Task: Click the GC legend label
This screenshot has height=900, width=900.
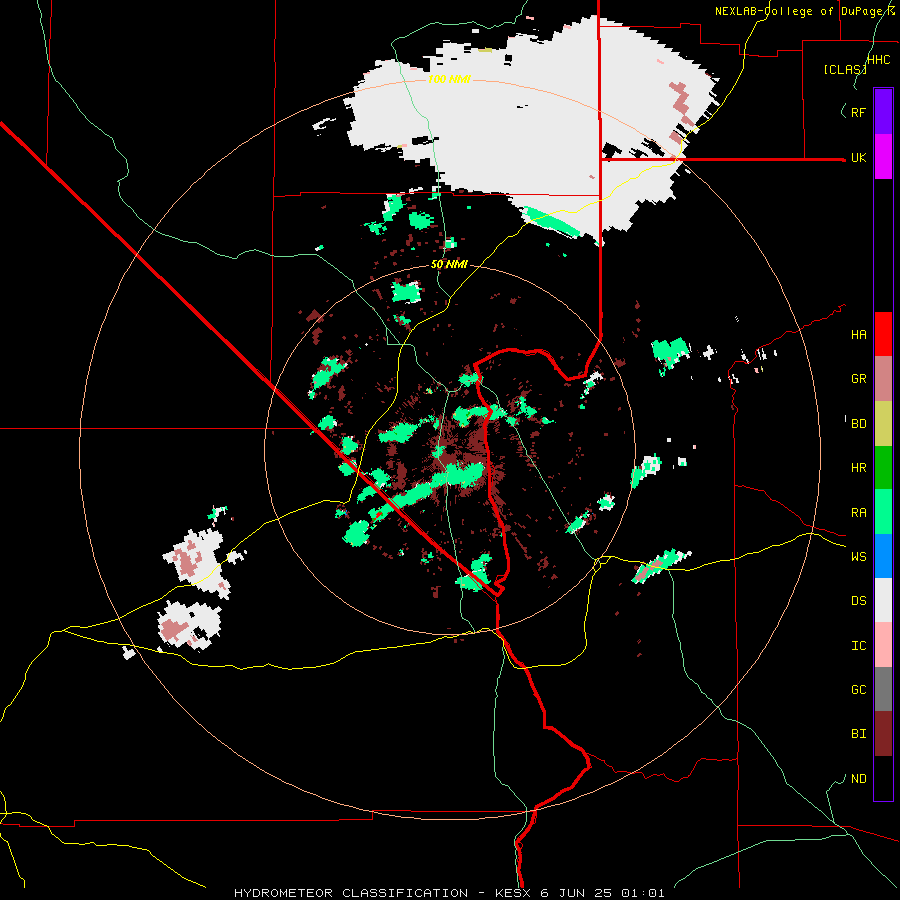Action: [858, 690]
